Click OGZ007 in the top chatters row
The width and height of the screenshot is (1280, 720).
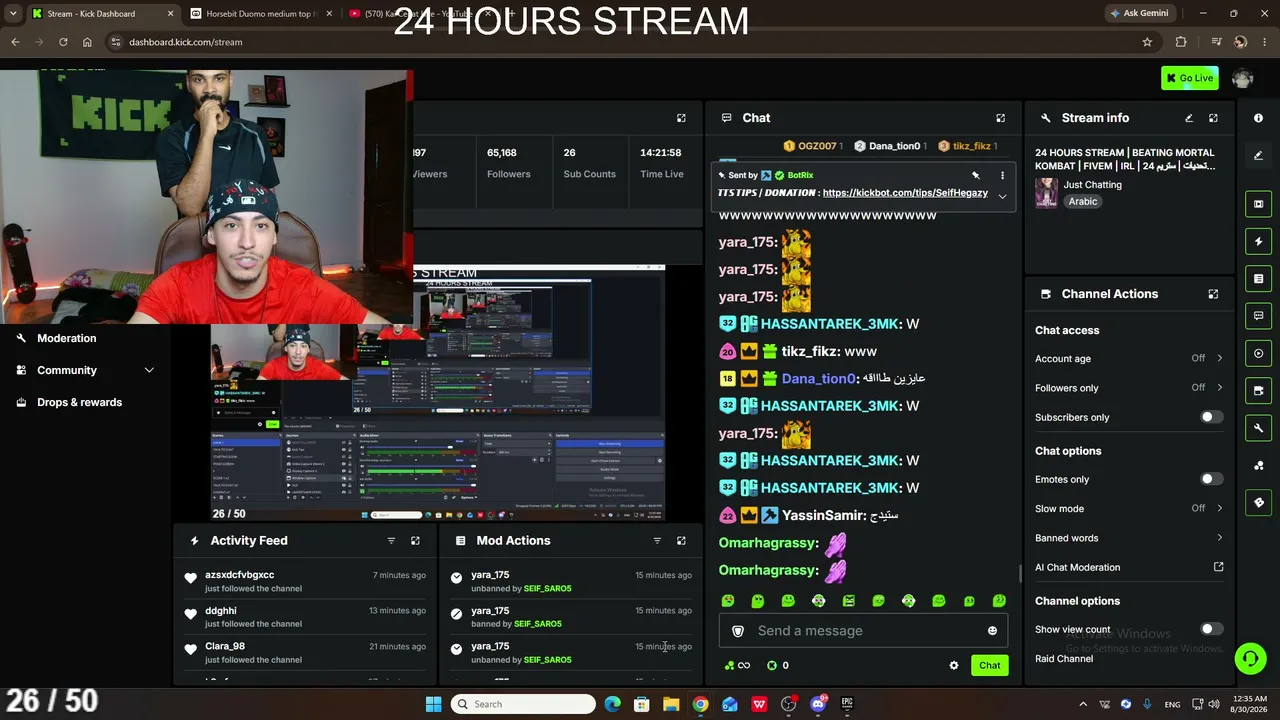(817, 146)
